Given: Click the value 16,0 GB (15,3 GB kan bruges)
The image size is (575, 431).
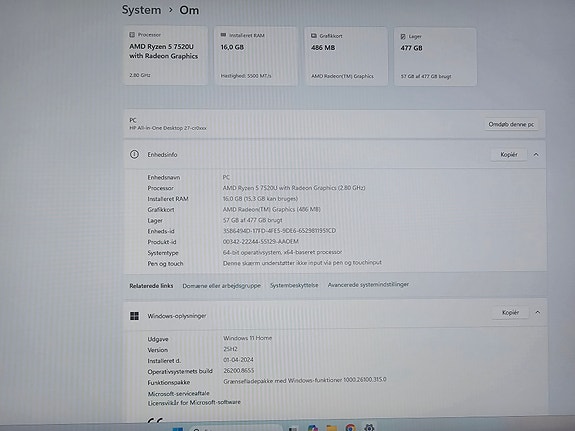Looking at the screenshot, I should point(260,198).
